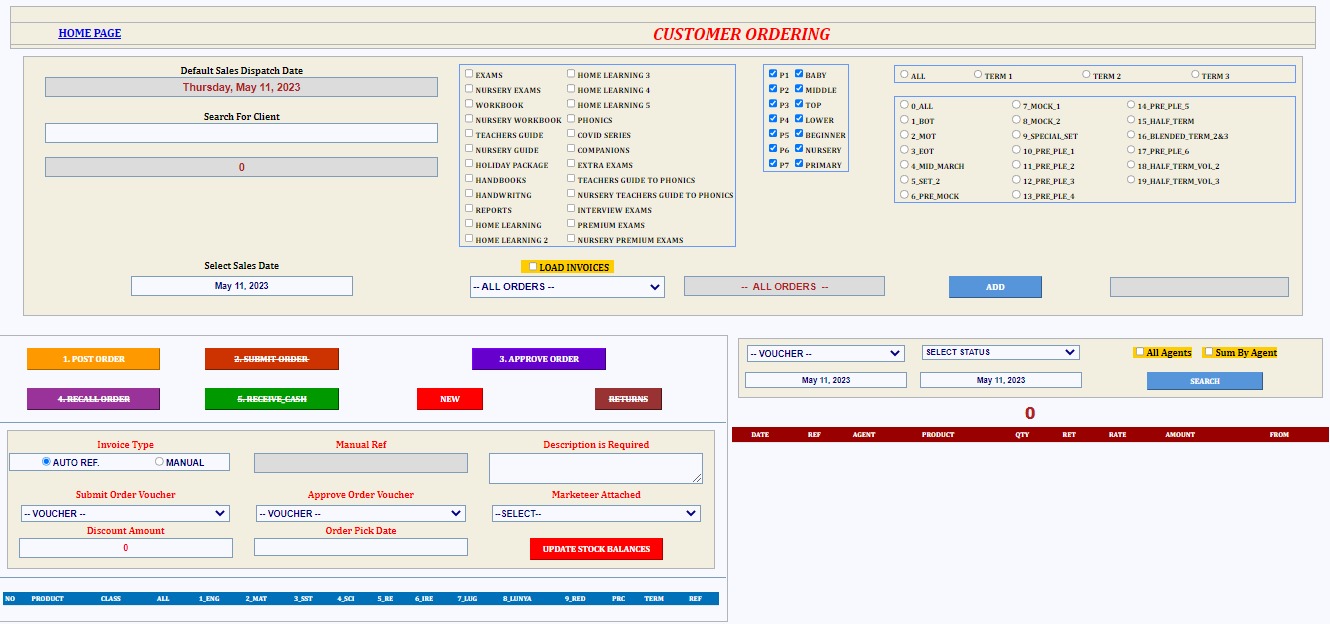Click the Discount Amount field

126,548
